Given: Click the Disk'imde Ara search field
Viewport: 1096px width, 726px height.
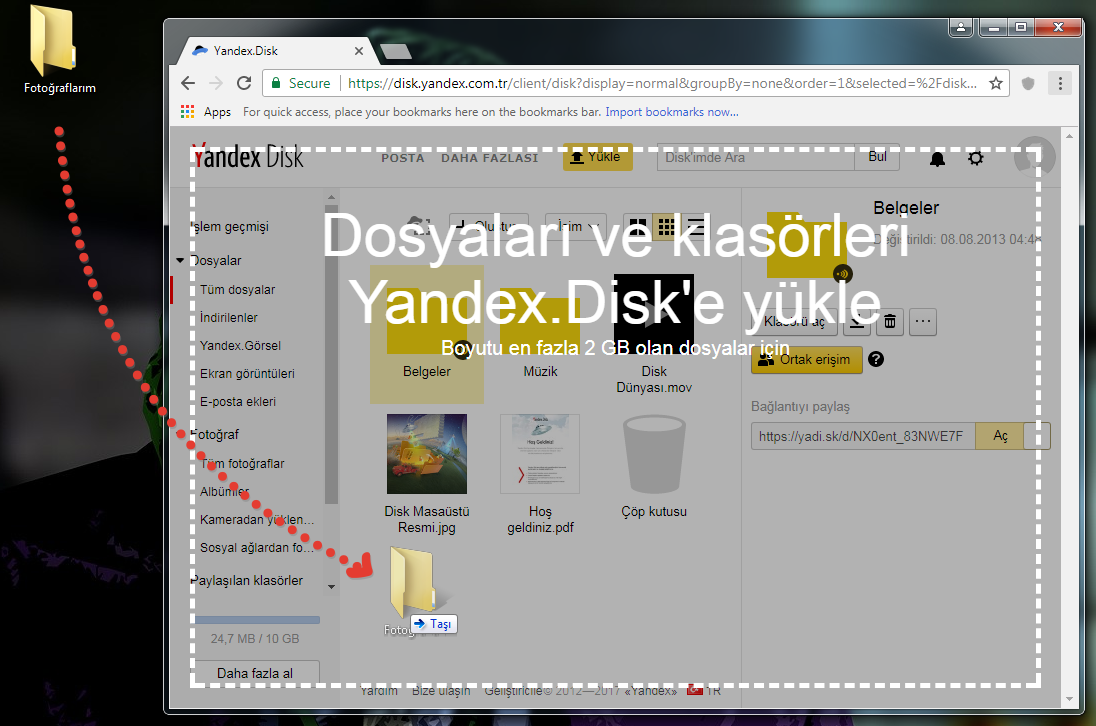Looking at the screenshot, I should [755, 158].
